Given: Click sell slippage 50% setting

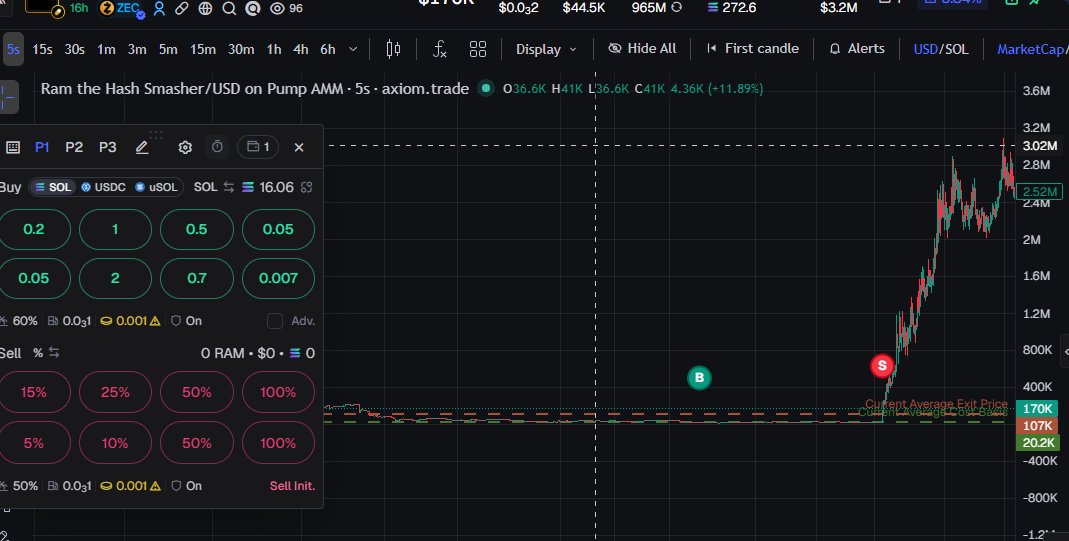Looking at the screenshot, I should 18,486.
